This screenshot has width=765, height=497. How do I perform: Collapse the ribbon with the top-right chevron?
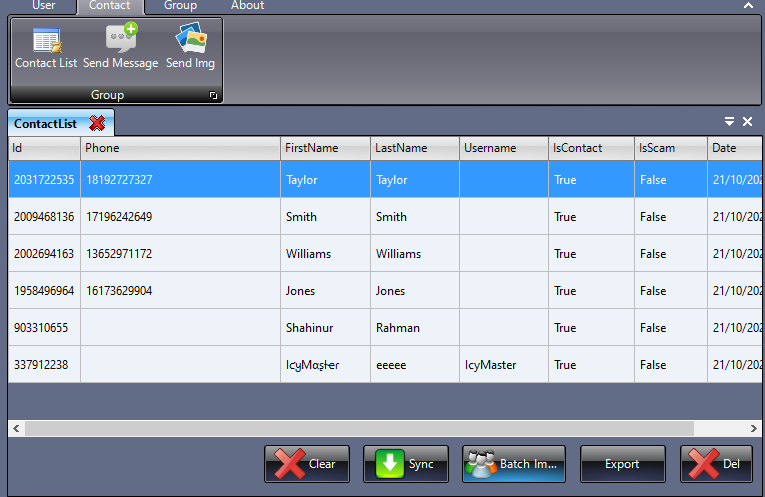tap(748, 5)
